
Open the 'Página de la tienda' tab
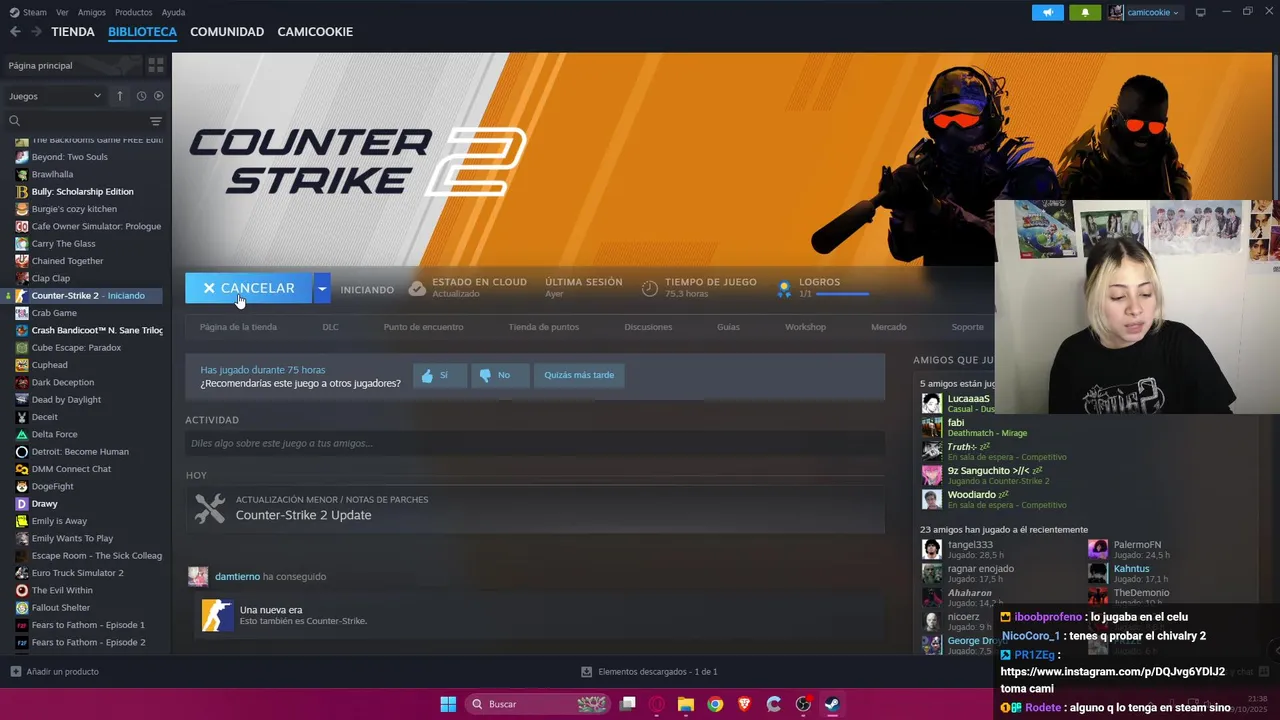(238, 327)
